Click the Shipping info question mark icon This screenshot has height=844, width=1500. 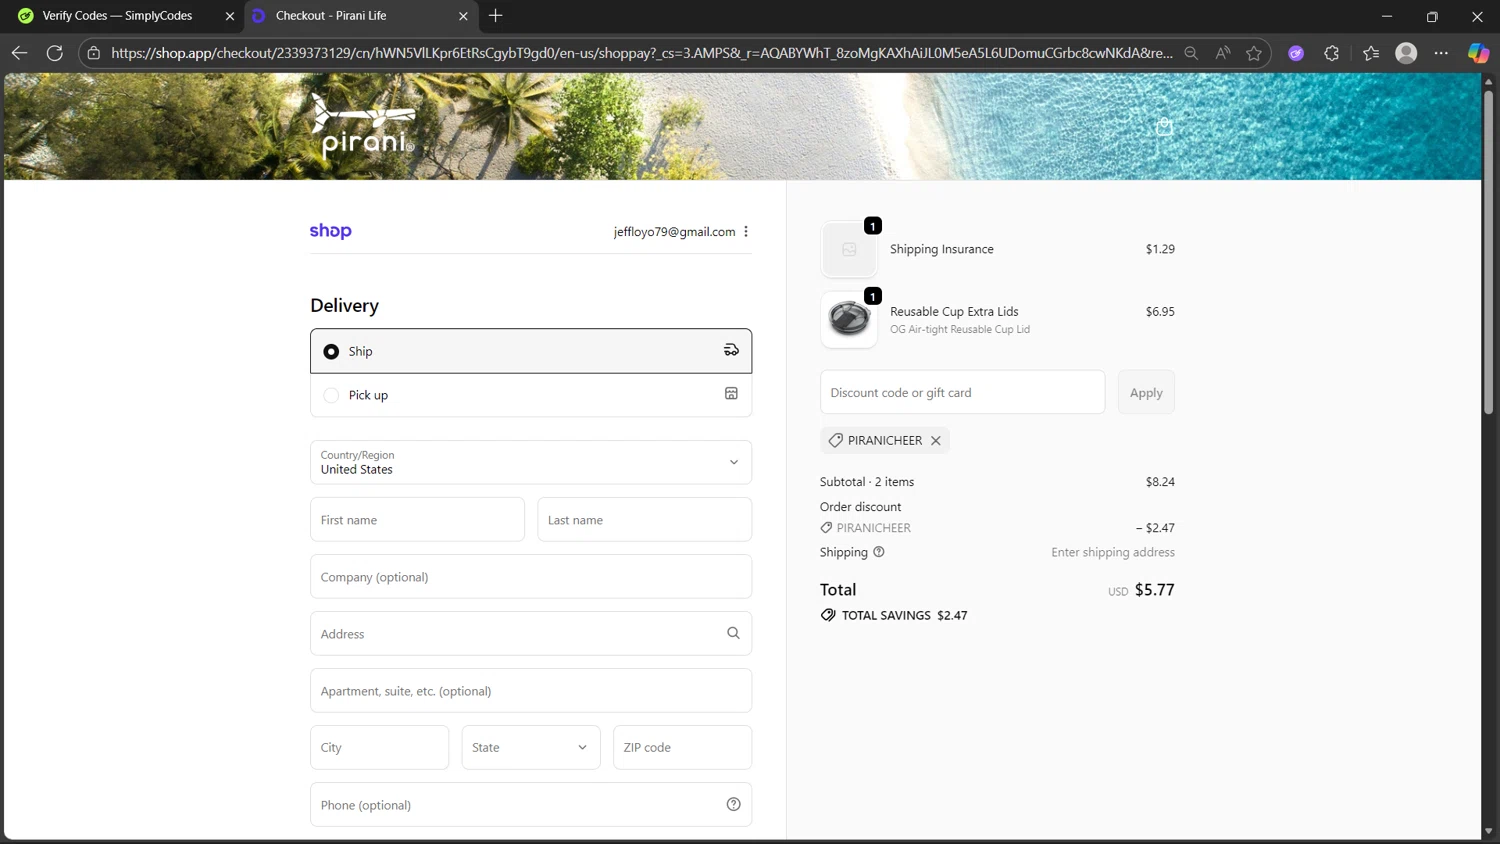(x=879, y=552)
